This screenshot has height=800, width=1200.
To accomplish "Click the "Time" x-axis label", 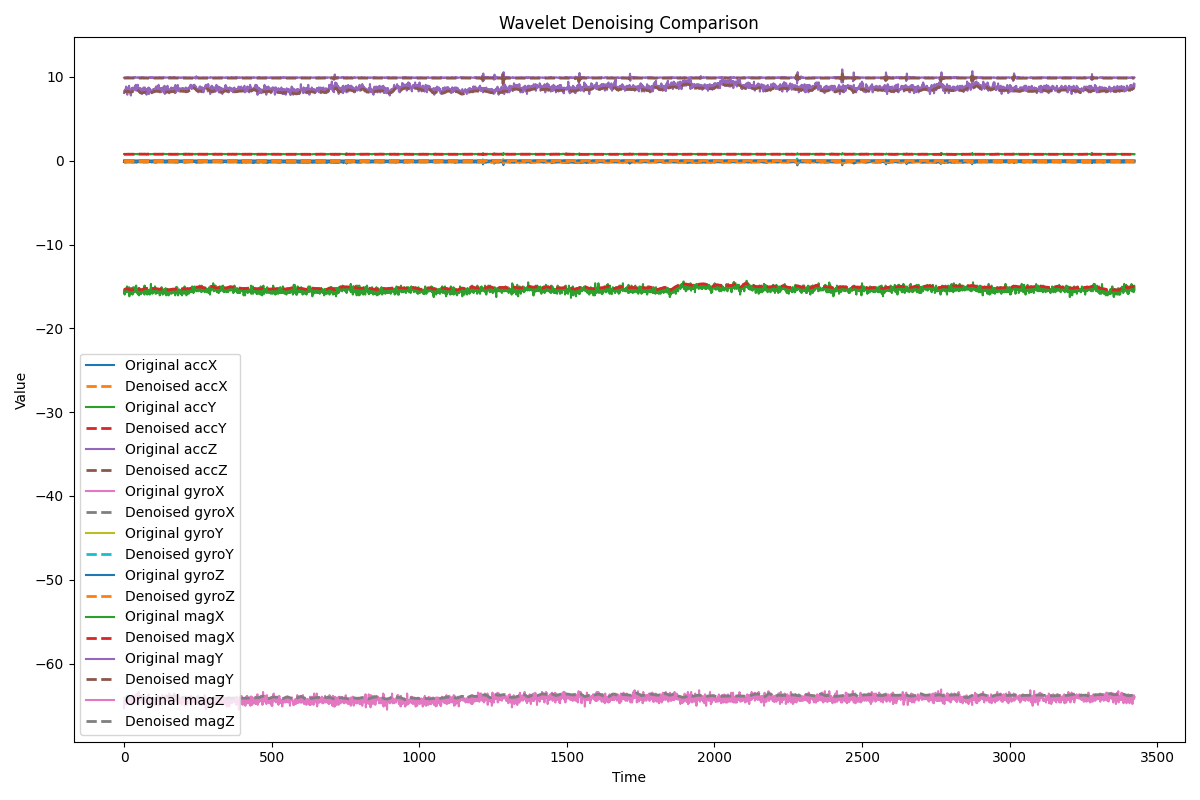I will click(x=628, y=777).
